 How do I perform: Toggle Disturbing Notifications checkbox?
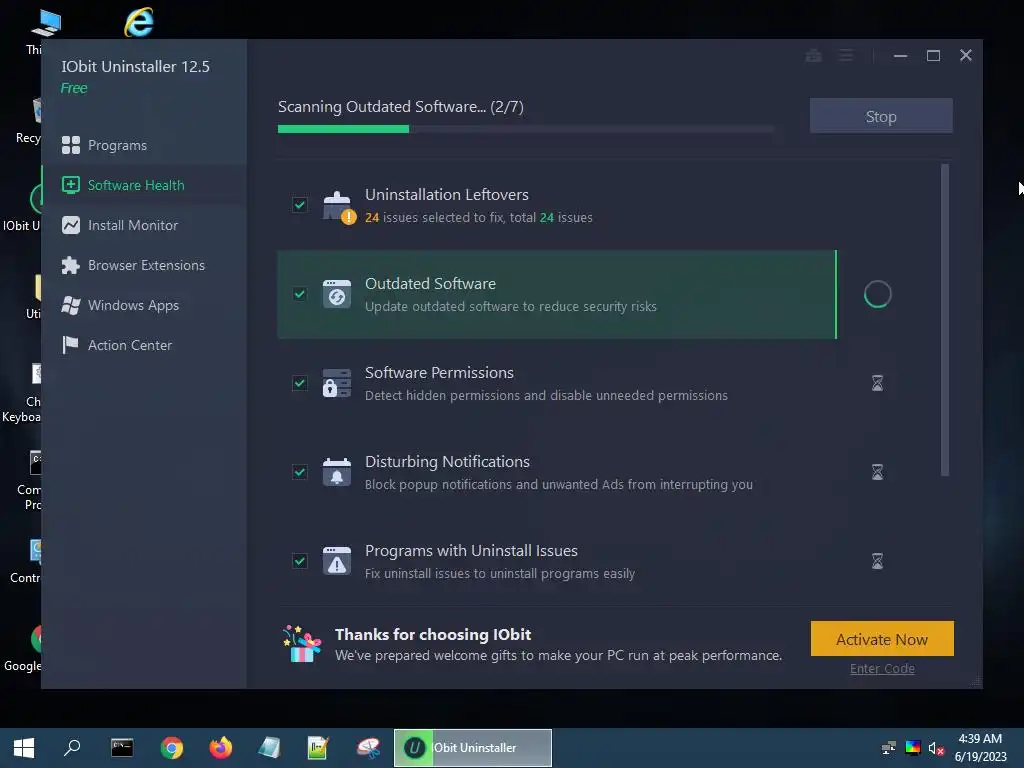(x=300, y=472)
